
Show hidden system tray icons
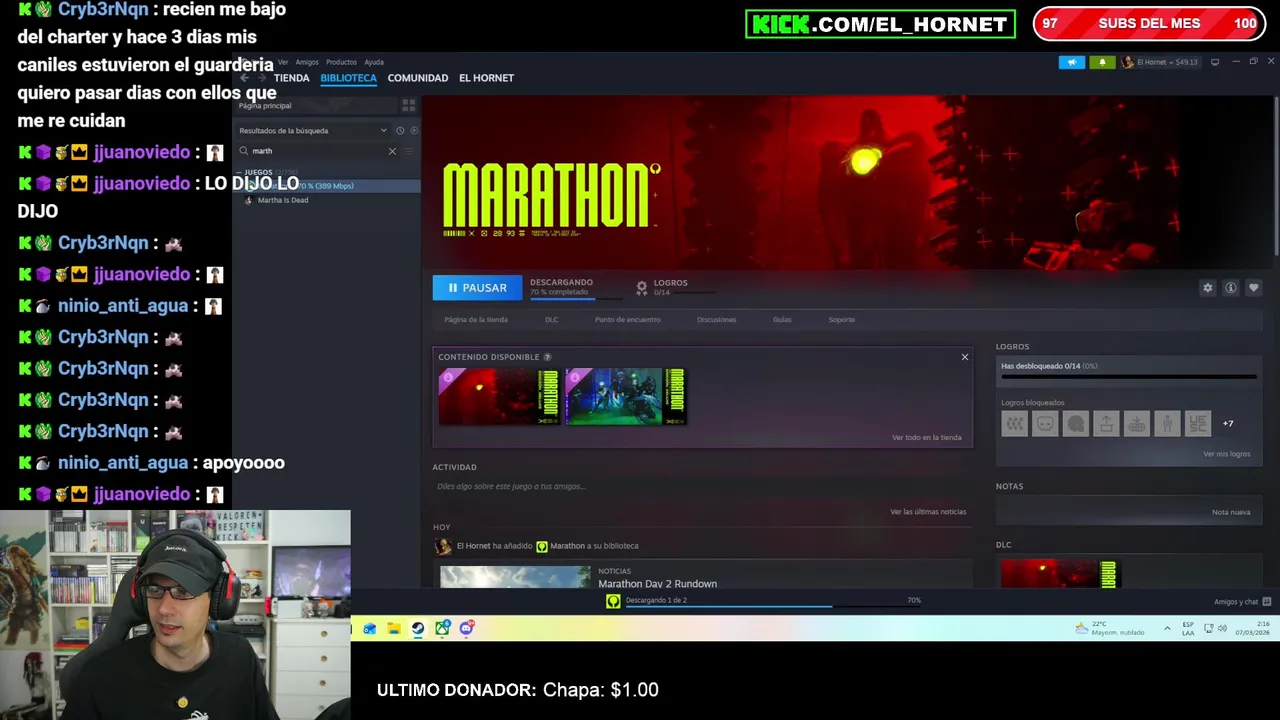coord(1167,629)
